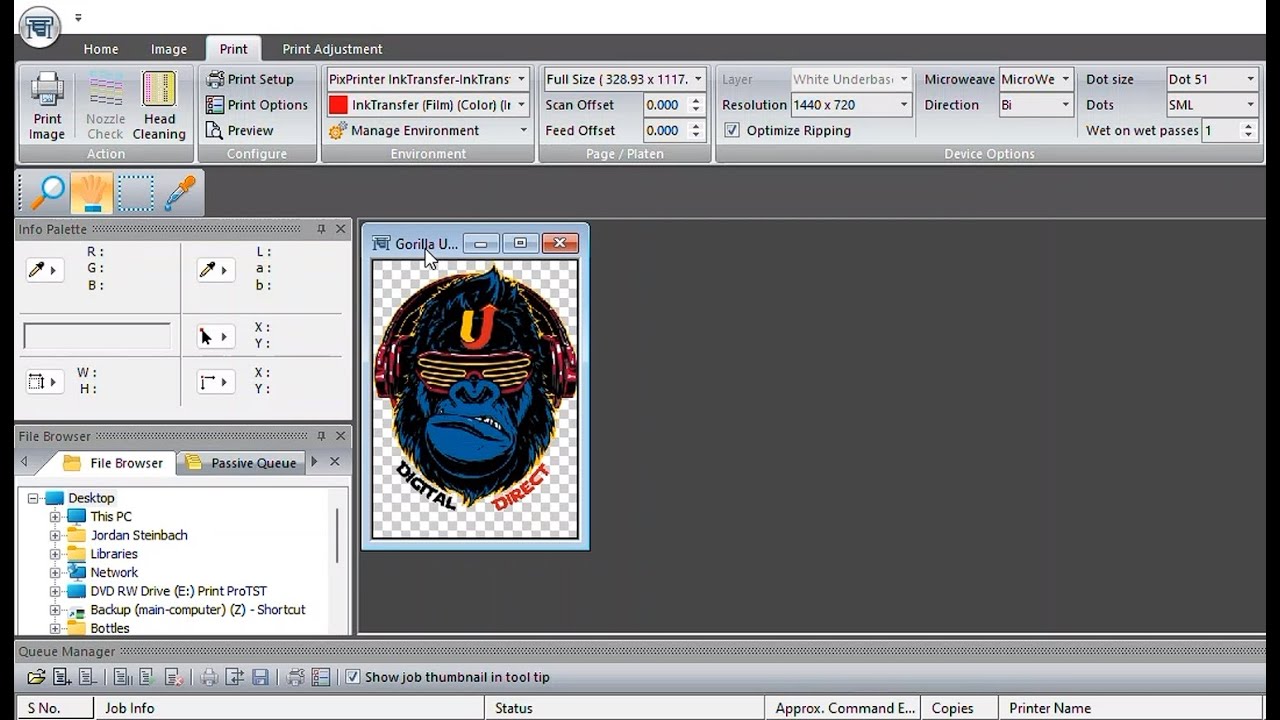Open Print Options
Image resolution: width=1280 pixels, height=720 pixels.
[257, 105]
